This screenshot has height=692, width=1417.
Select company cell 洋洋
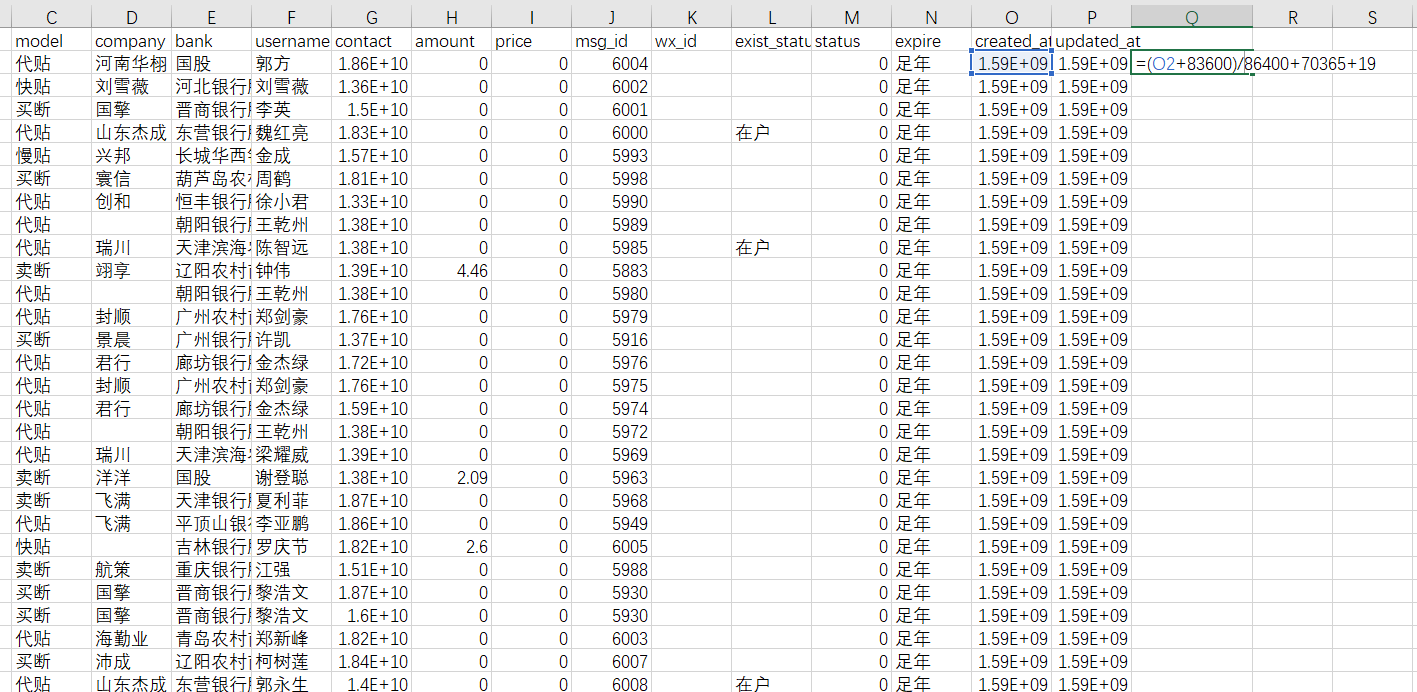click(132, 478)
